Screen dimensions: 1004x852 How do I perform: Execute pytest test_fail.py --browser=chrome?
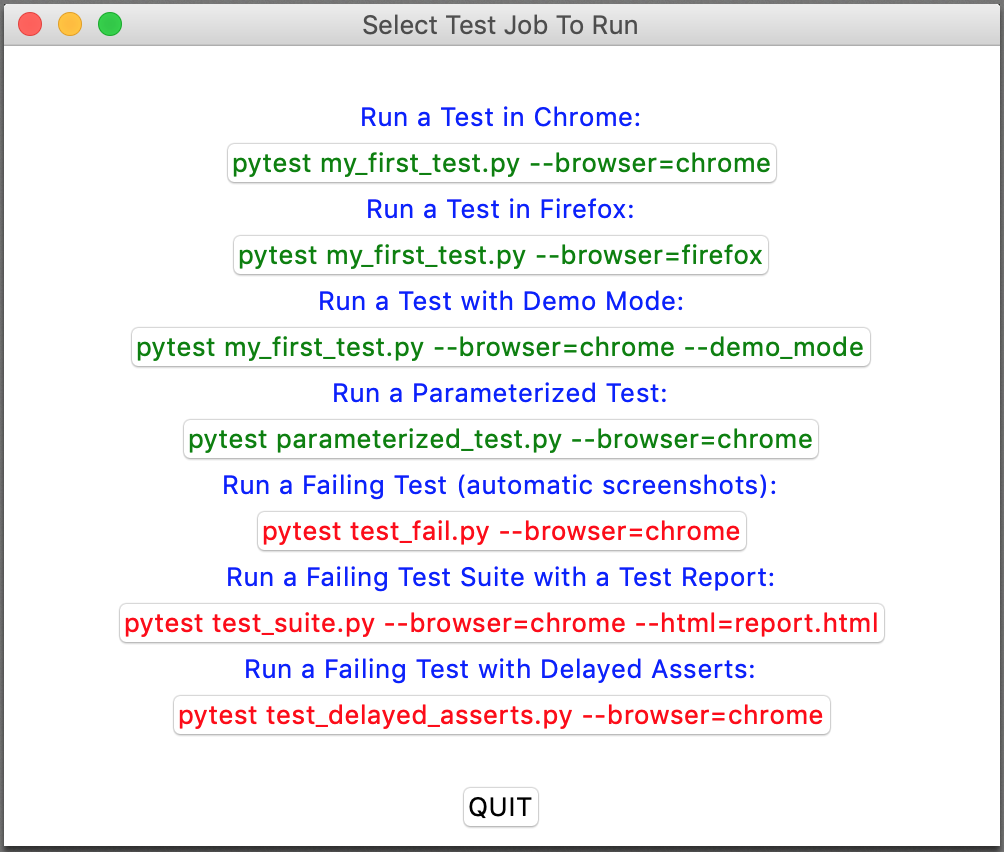tap(501, 531)
